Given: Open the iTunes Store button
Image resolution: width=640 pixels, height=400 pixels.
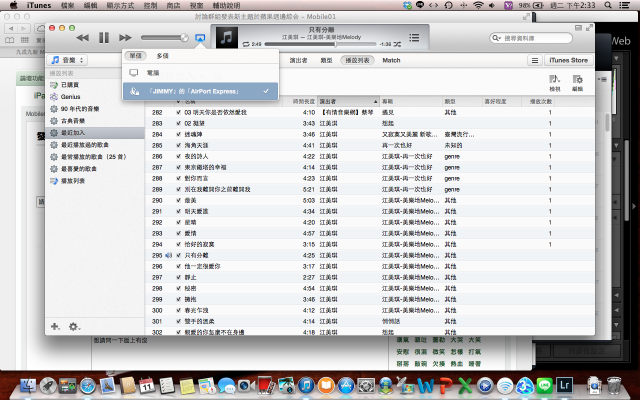Looking at the screenshot, I should pyautogui.click(x=569, y=60).
